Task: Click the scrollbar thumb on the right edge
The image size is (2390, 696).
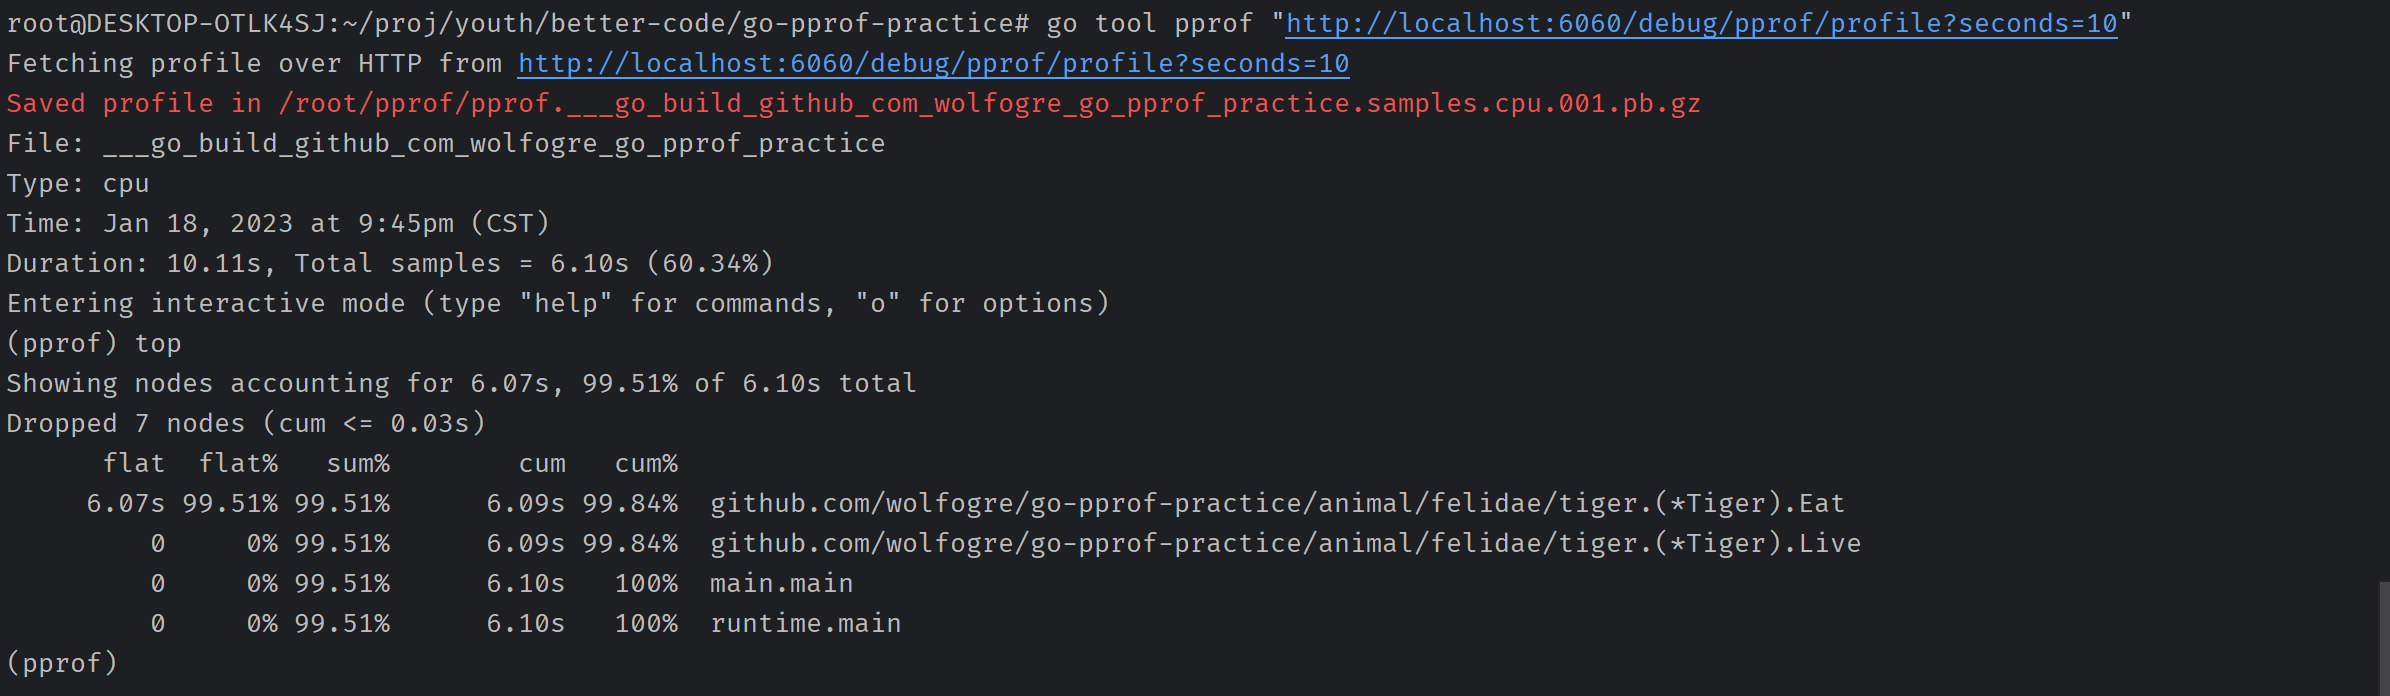Action: click(x=2383, y=638)
